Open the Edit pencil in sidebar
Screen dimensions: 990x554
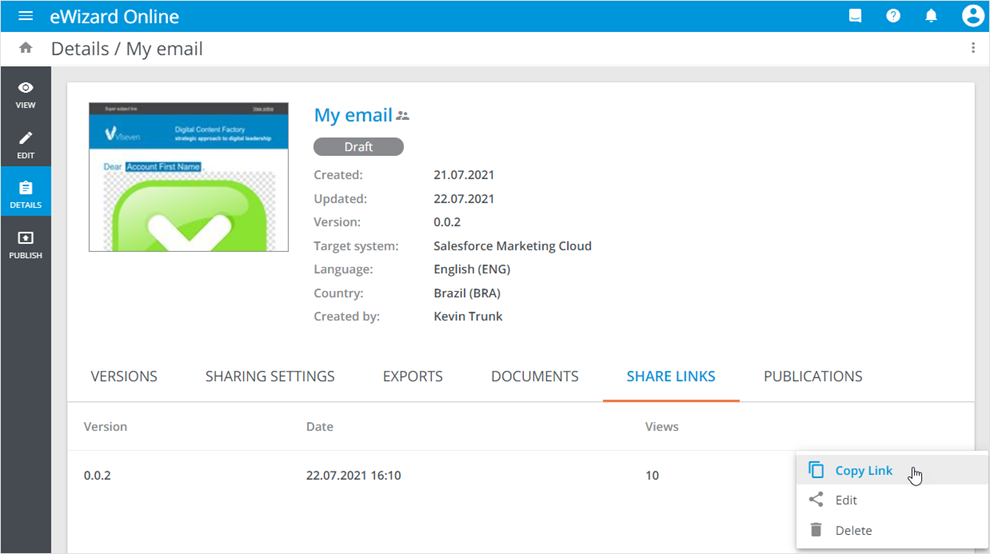coord(26,144)
